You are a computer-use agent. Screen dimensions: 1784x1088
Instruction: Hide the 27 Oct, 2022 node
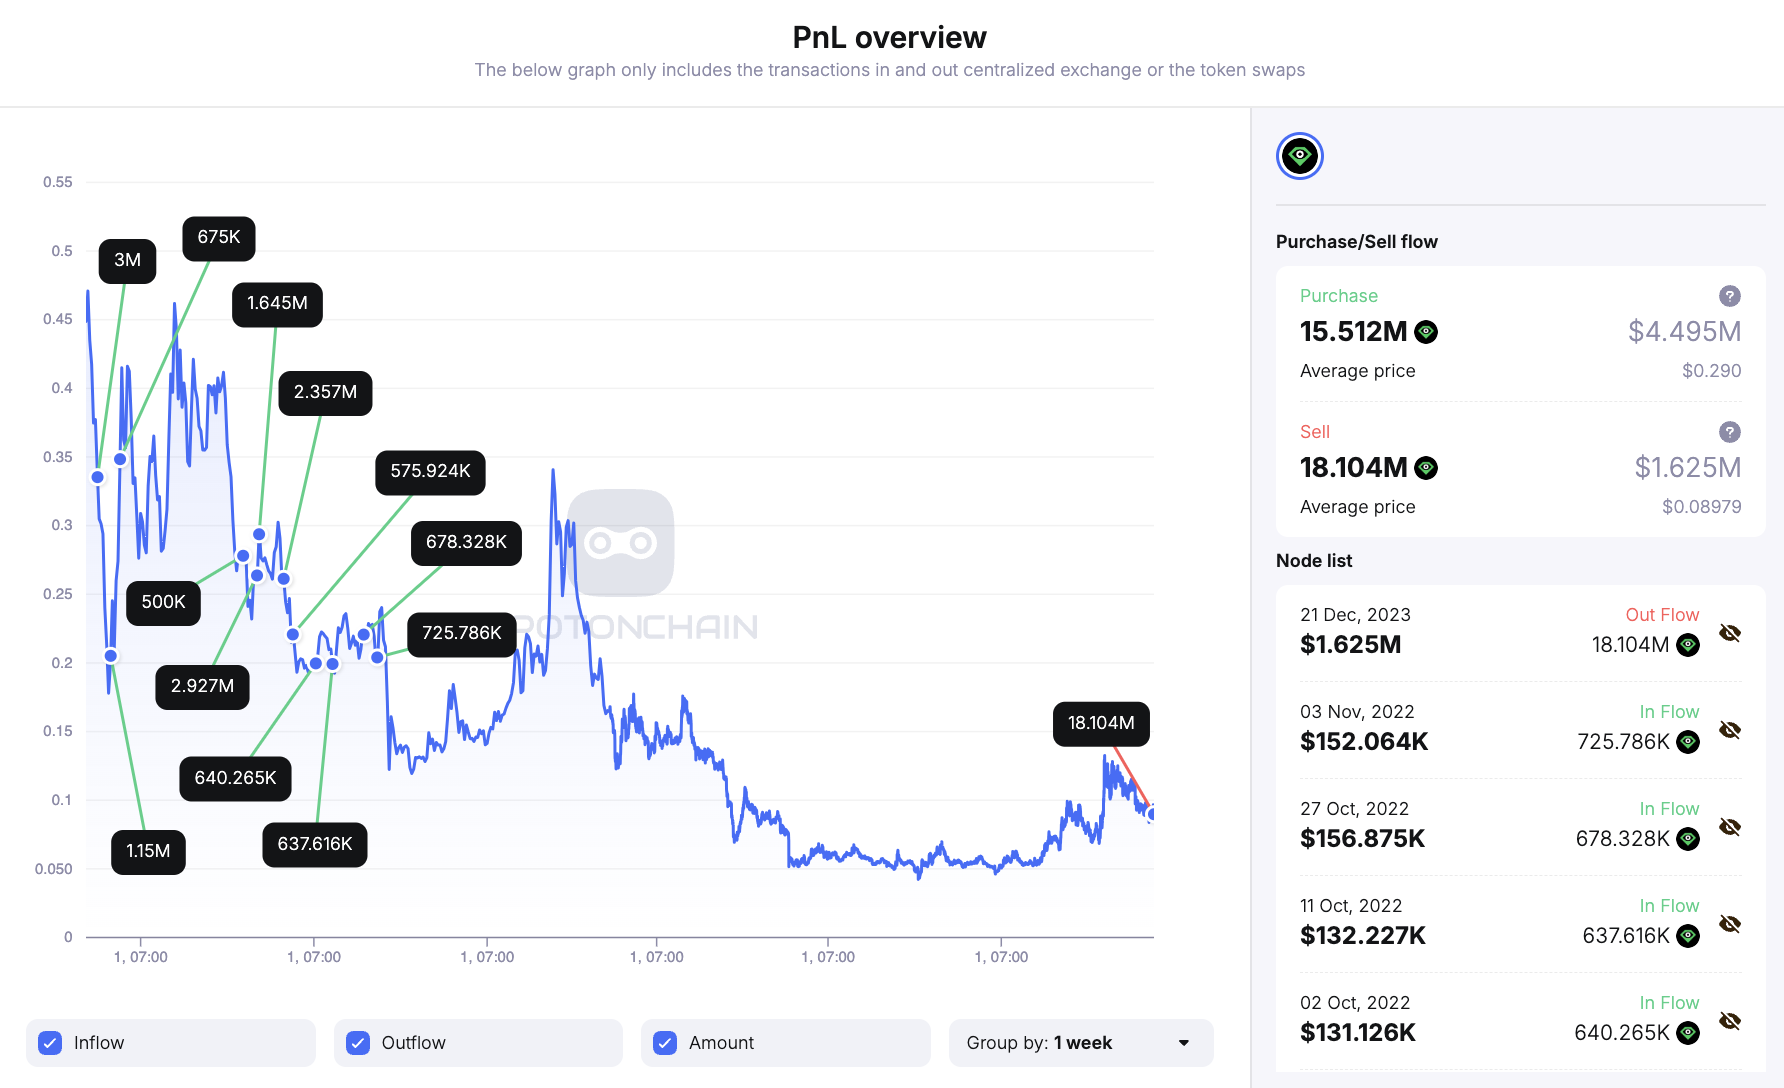click(x=1729, y=827)
